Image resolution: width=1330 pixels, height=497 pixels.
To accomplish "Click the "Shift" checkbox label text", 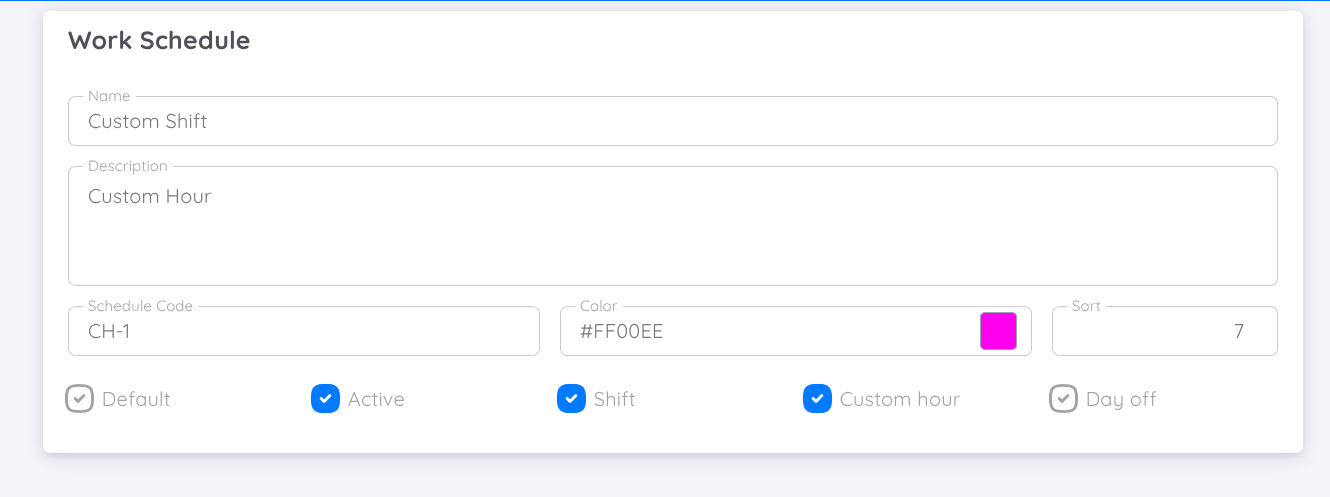I will coord(614,399).
